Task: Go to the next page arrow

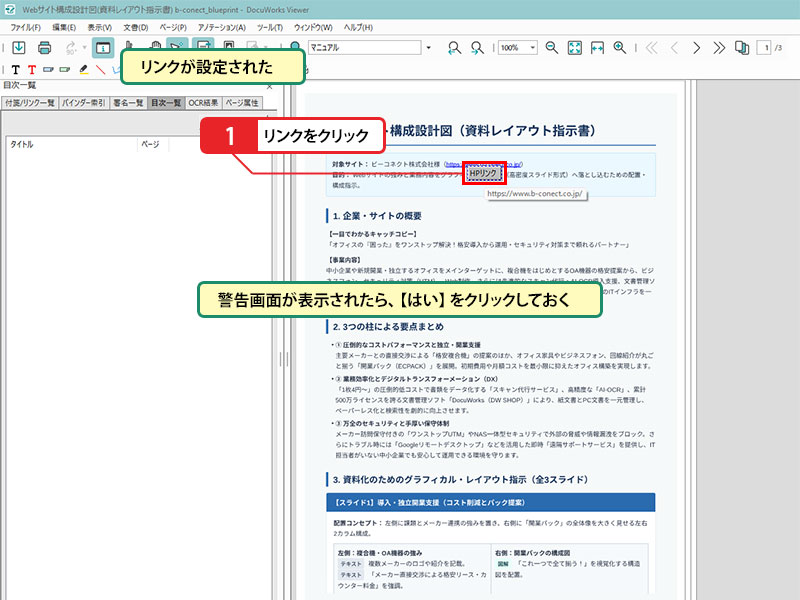Action: (696, 48)
